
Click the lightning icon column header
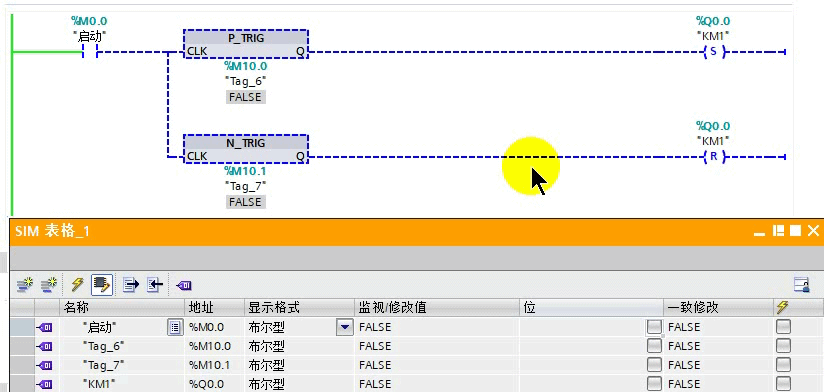coord(782,307)
